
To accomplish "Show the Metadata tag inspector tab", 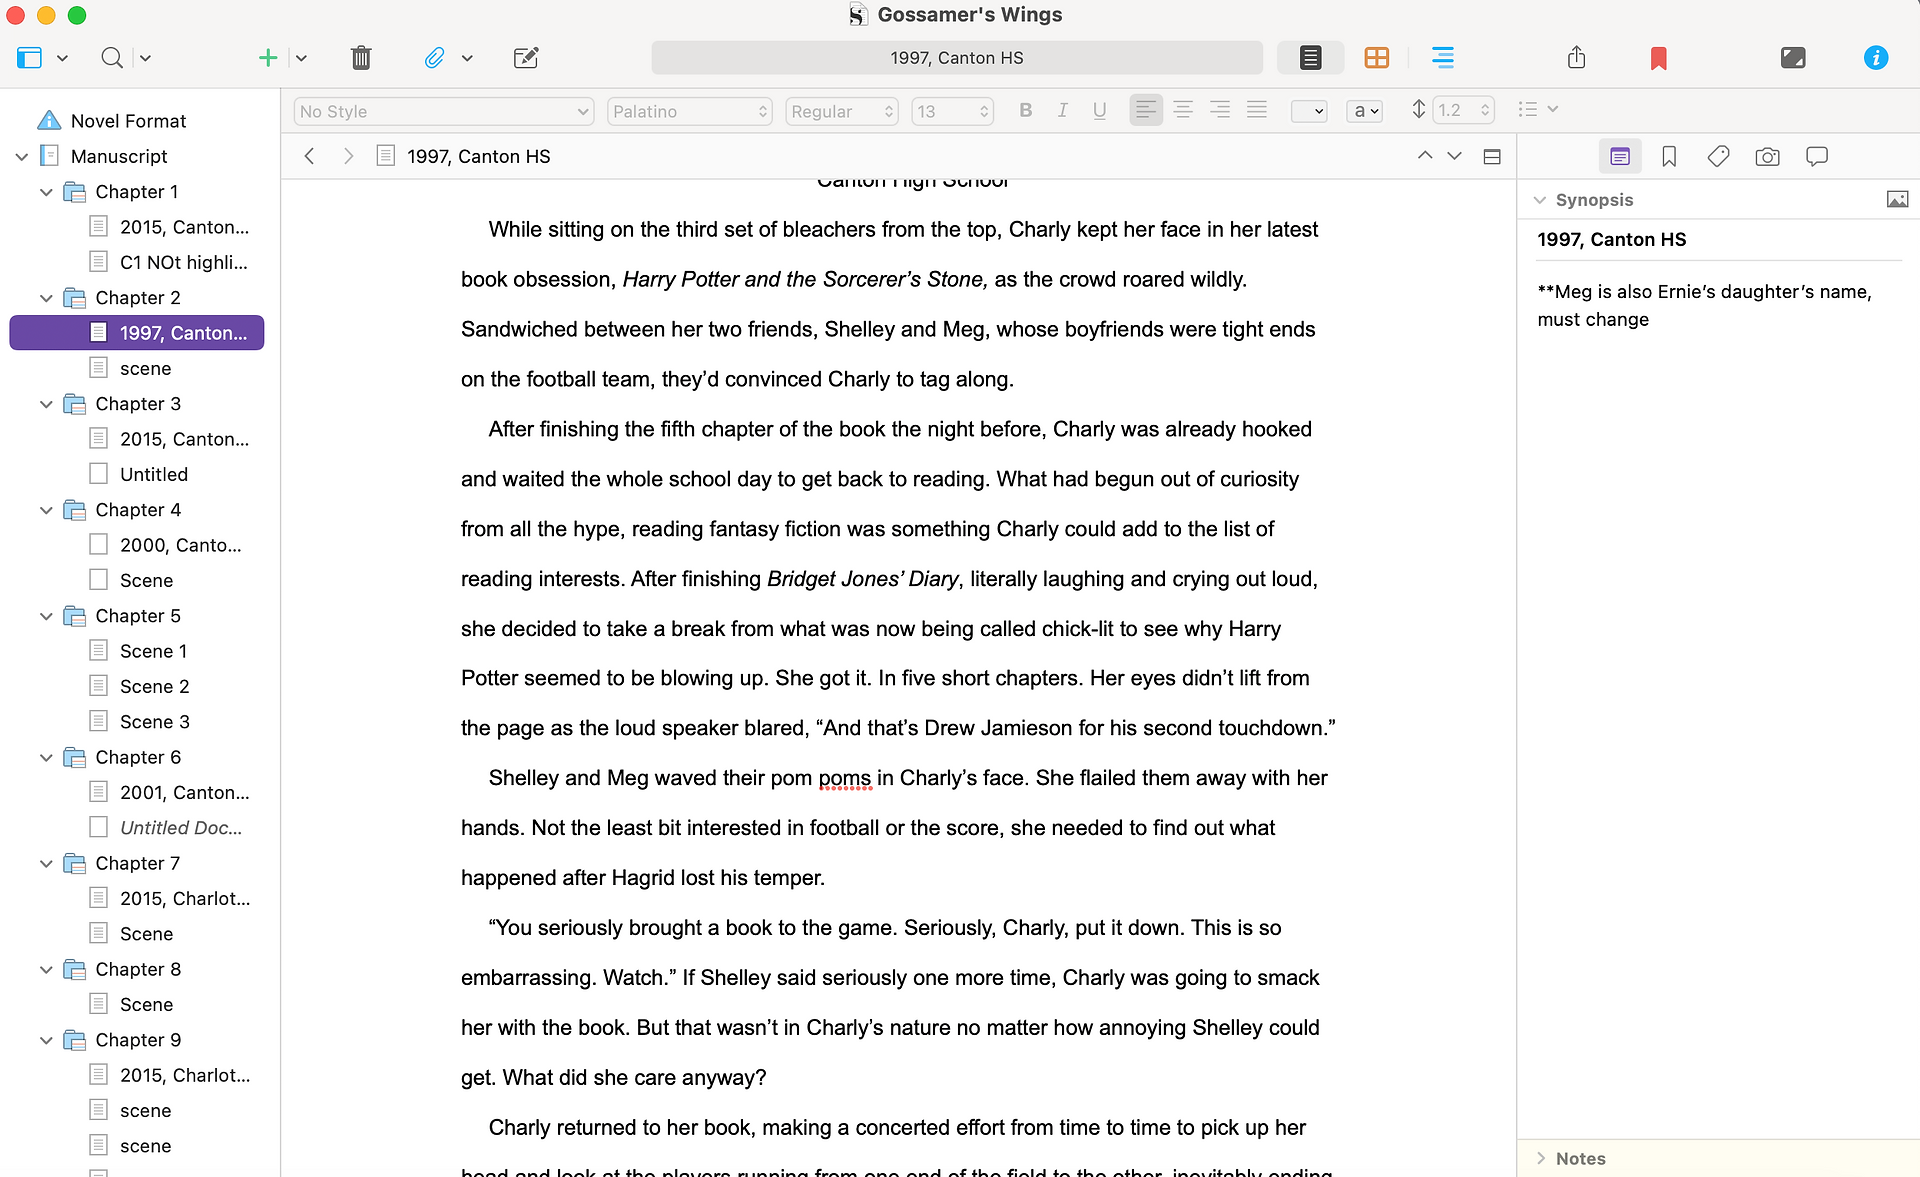I will (1718, 156).
